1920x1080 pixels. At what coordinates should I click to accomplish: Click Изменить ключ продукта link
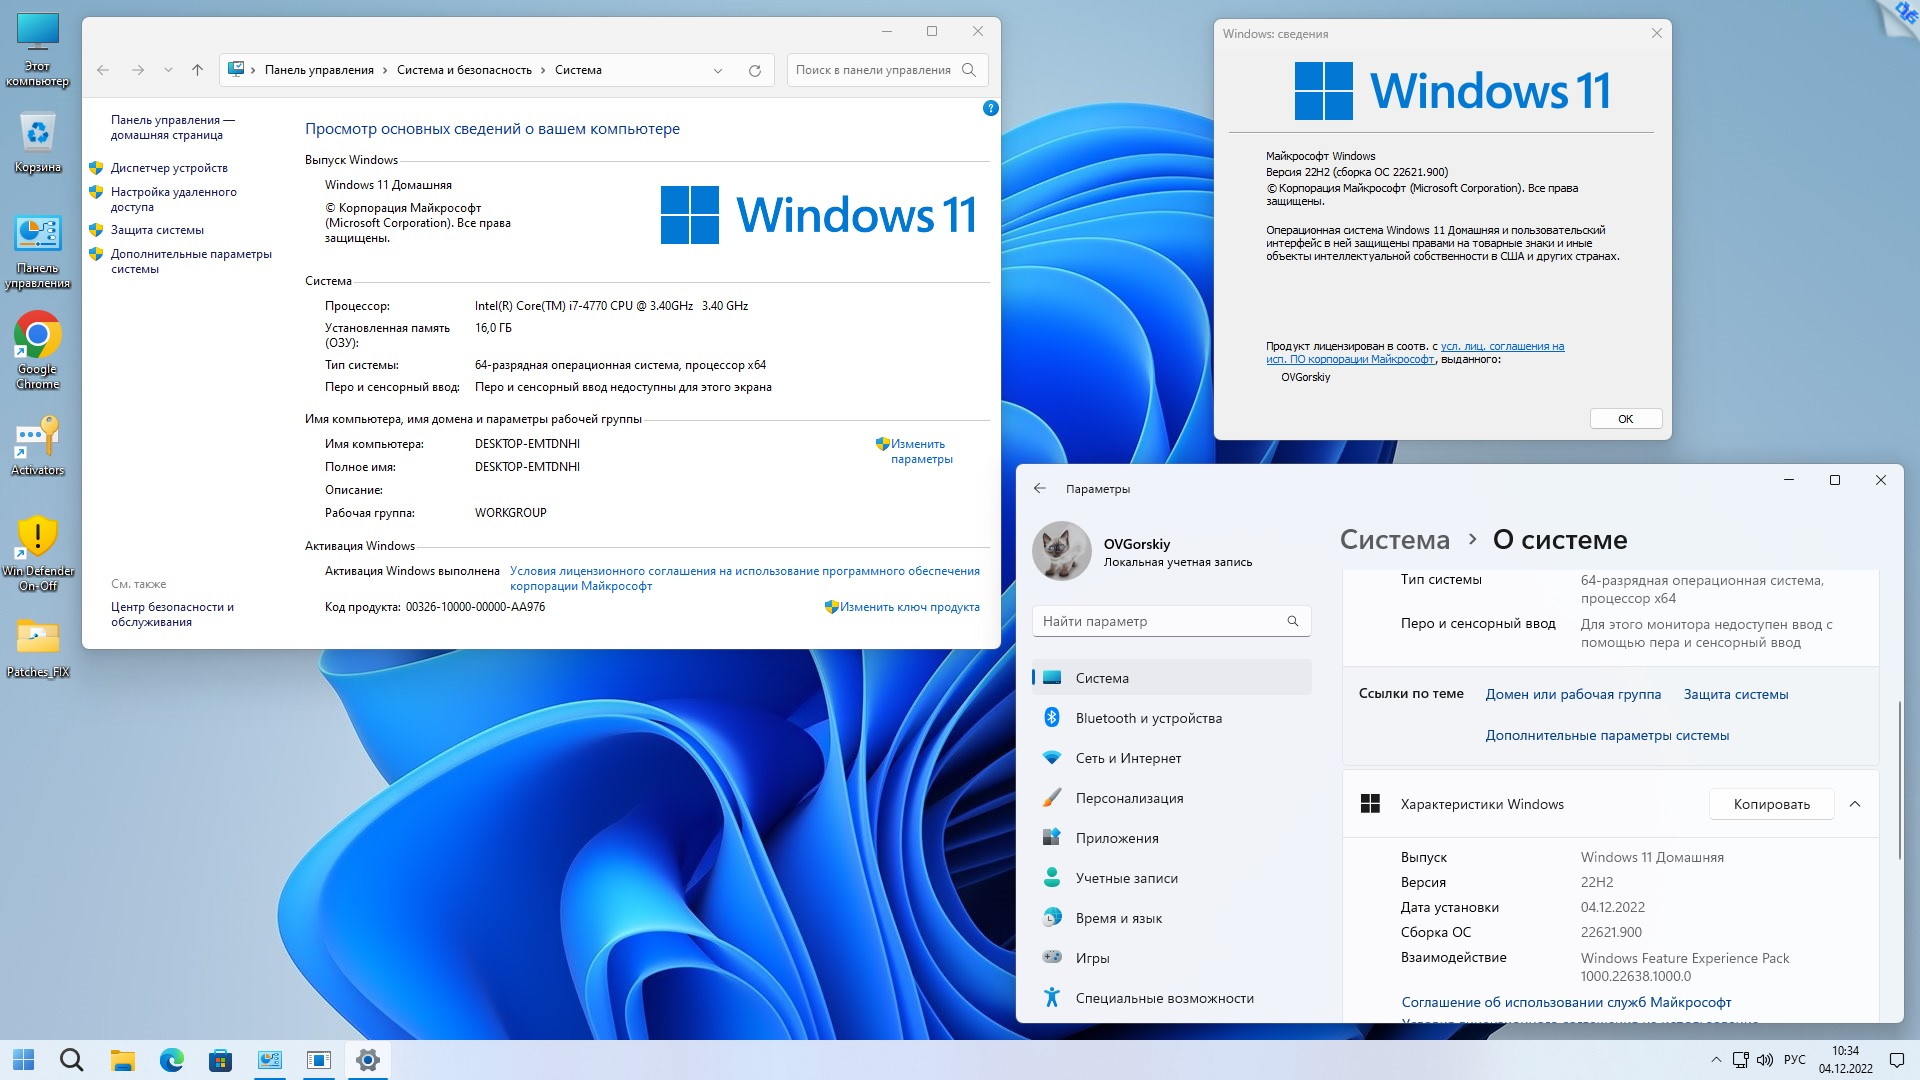909,607
